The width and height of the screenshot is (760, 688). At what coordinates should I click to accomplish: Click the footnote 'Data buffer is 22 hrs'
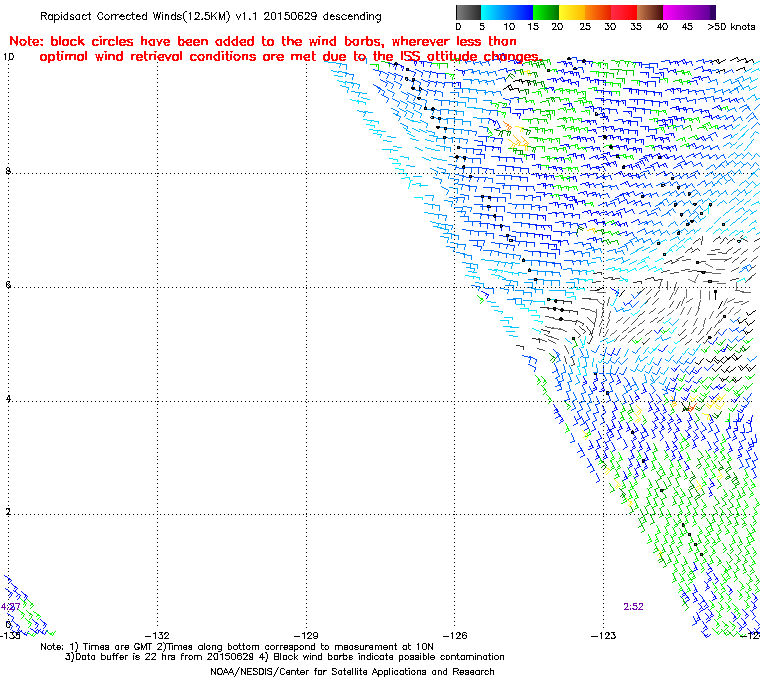125,657
